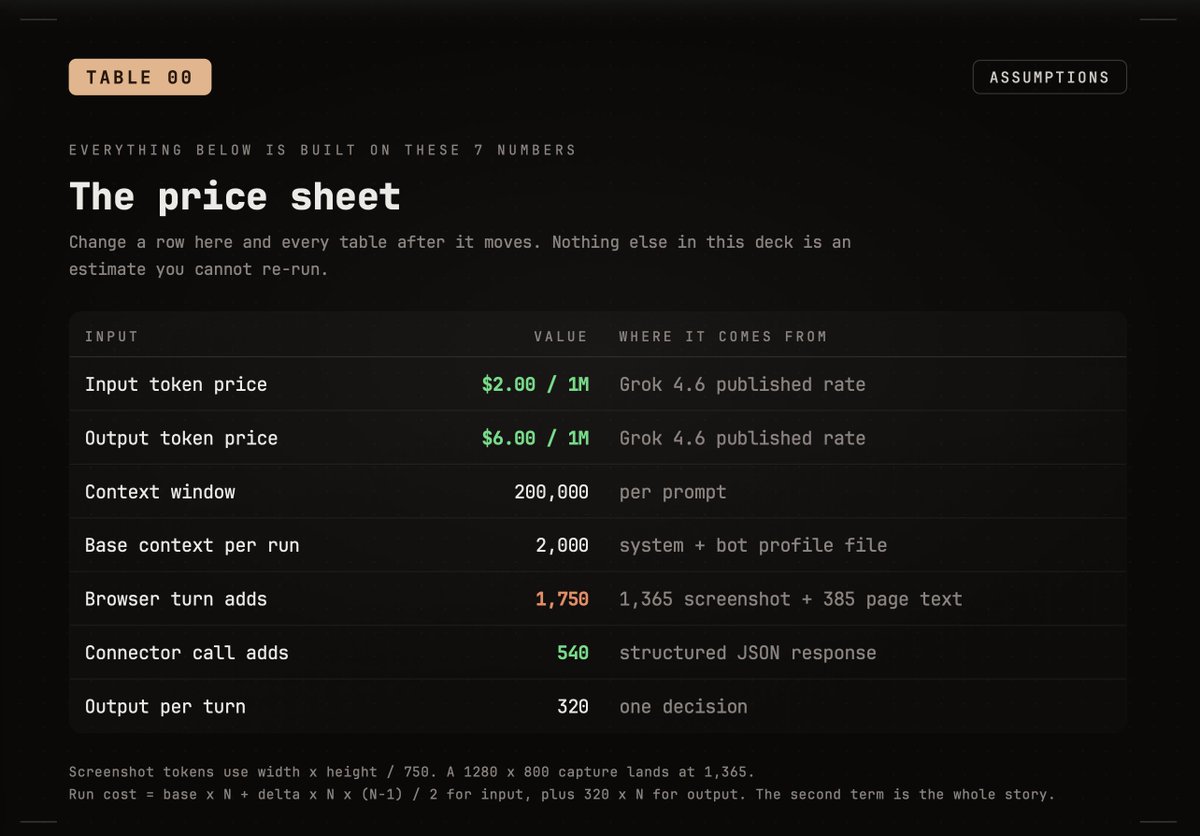
Task: Click the green 540 value
Action: [x=573, y=653]
